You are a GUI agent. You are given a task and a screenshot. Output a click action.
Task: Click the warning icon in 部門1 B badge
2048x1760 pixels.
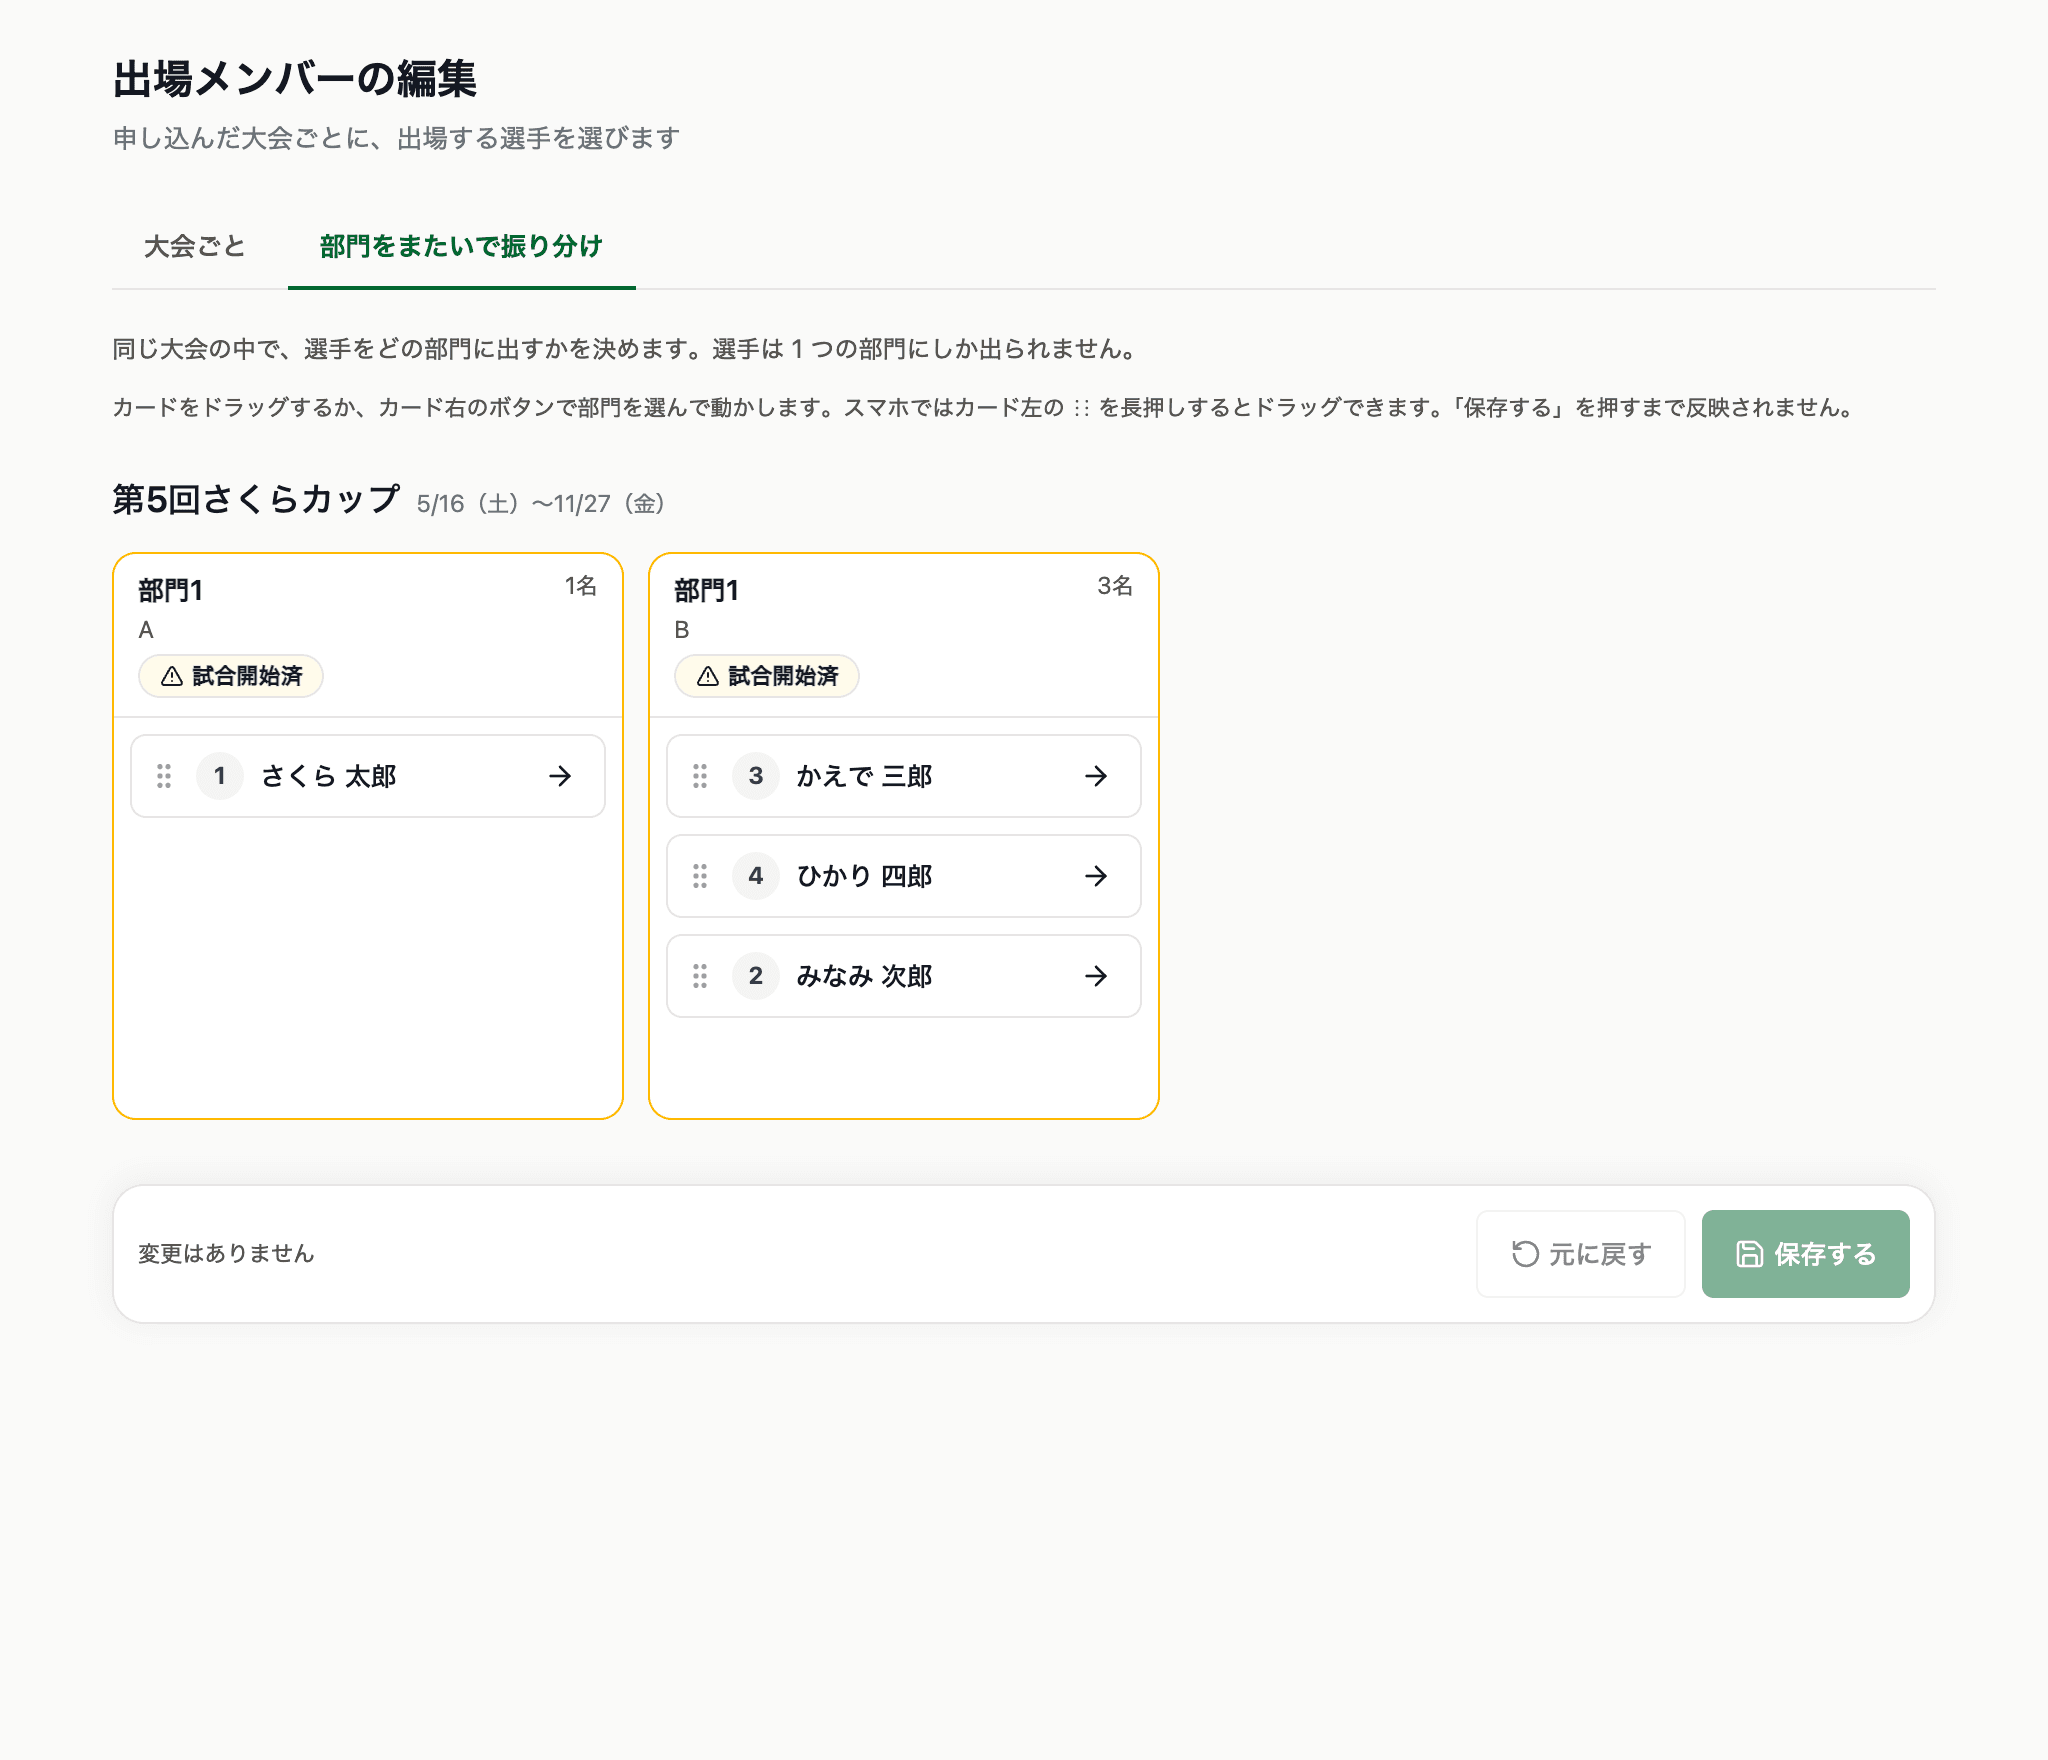tap(708, 677)
